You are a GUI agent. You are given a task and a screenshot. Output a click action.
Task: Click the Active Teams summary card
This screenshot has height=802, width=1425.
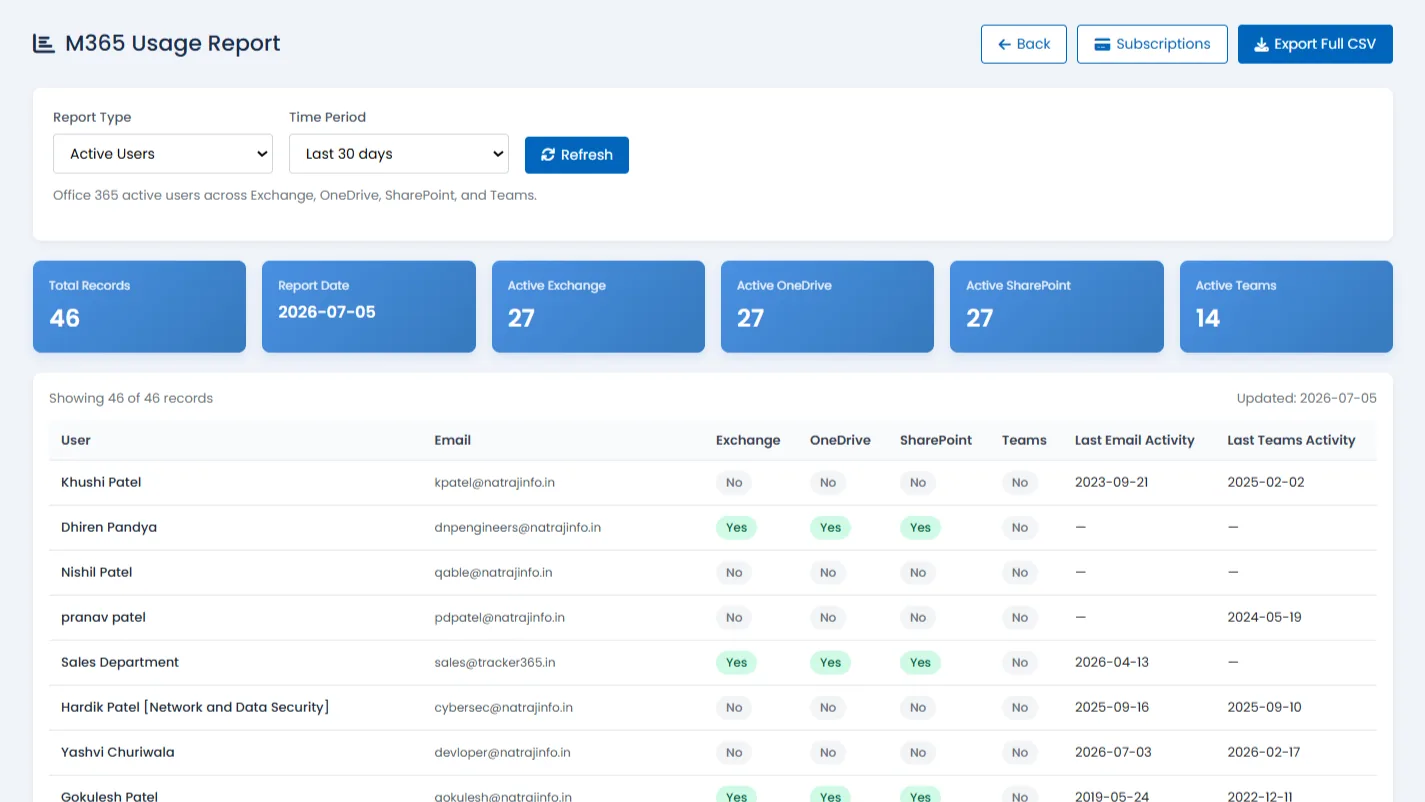[1286, 306]
